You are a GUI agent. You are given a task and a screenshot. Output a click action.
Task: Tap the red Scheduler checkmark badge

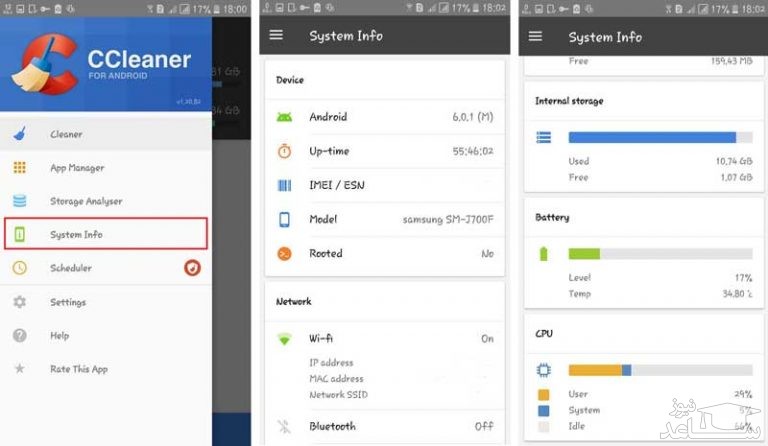193,268
